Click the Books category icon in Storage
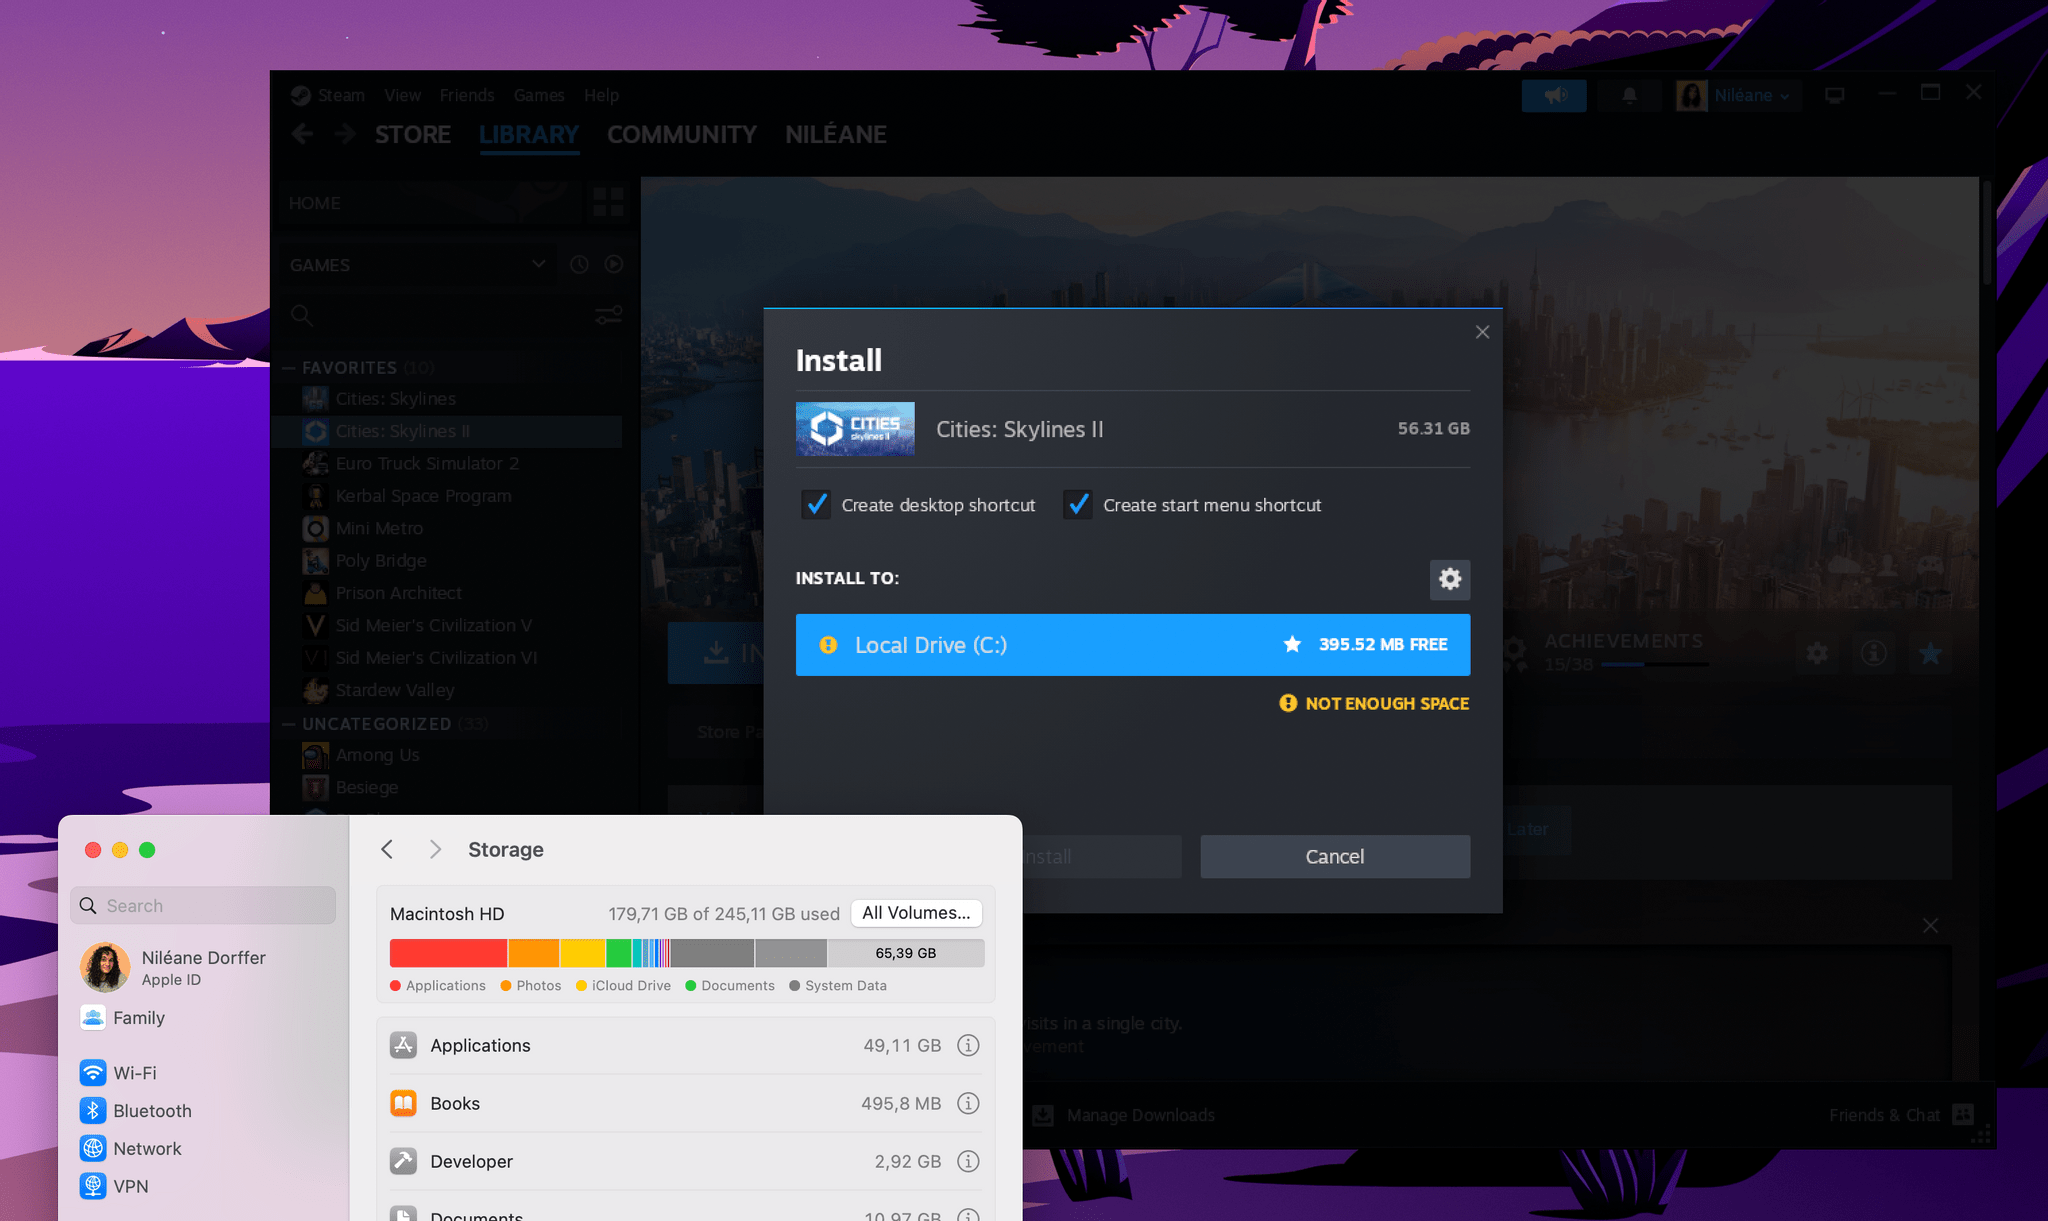This screenshot has height=1221, width=2048. pyautogui.click(x=403, y=1103)
